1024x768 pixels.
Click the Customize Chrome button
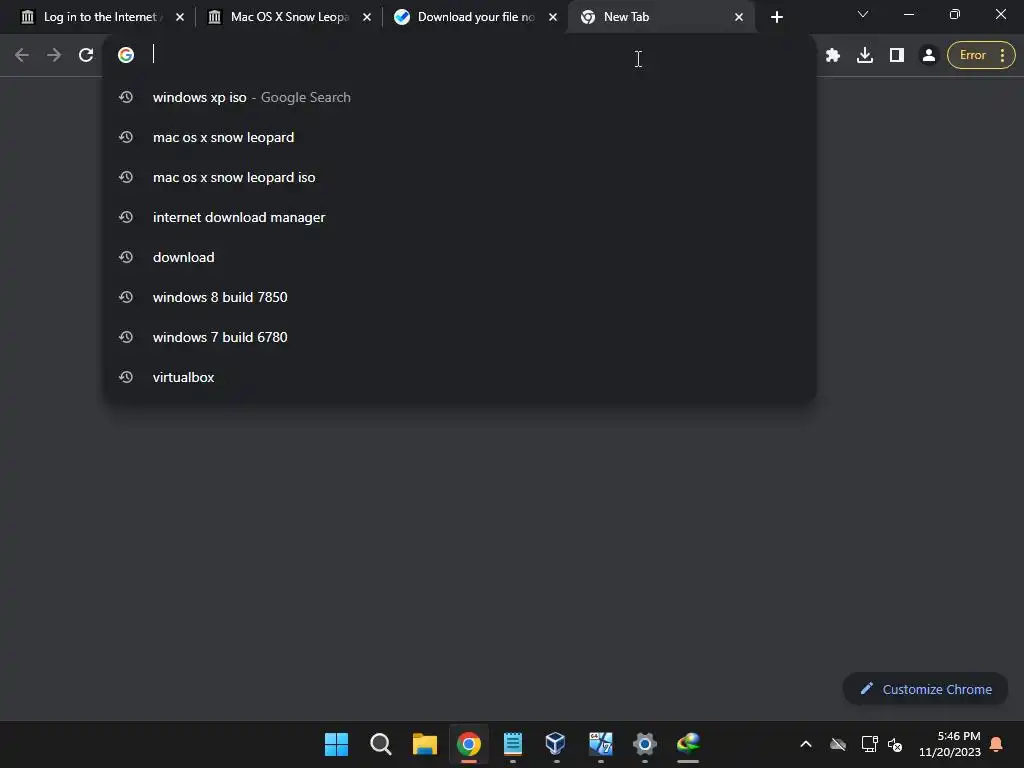click(x=925, y=689)
